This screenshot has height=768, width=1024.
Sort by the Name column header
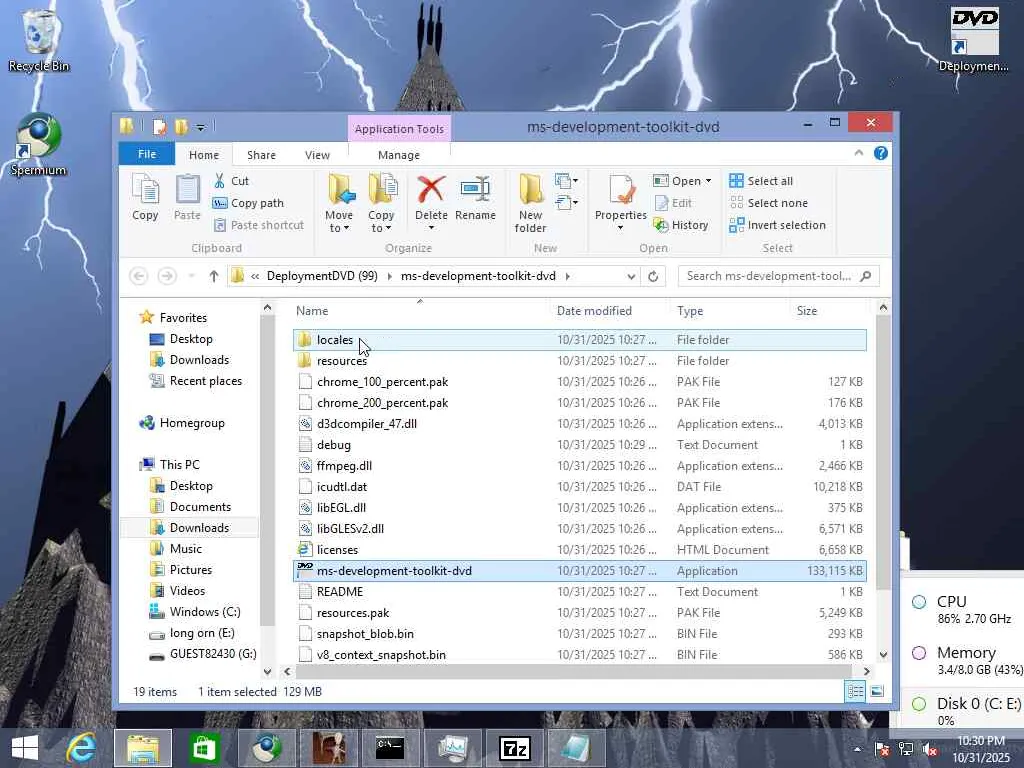click(420, 311)
